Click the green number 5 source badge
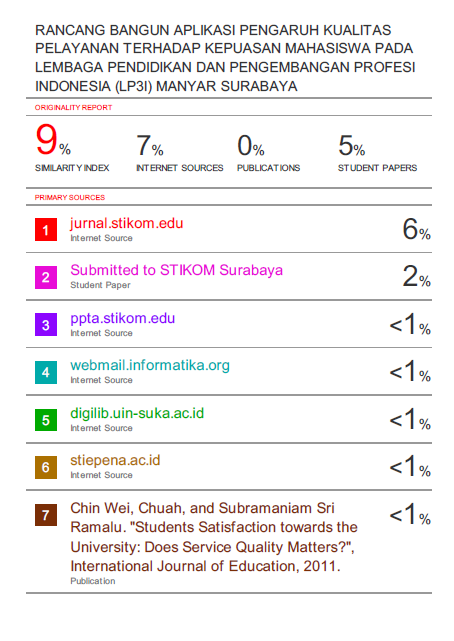Image resolution: width=454 pixels, height=641 pixels. point(46,420)
